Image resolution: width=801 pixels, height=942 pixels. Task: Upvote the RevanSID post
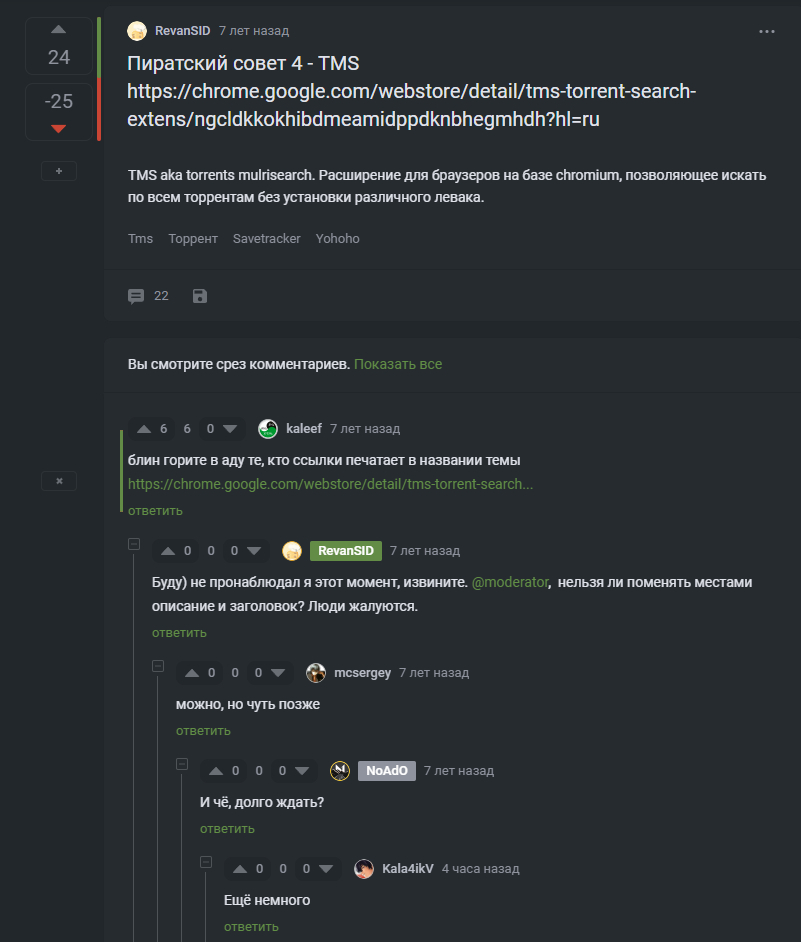click(x=58, y=30)
